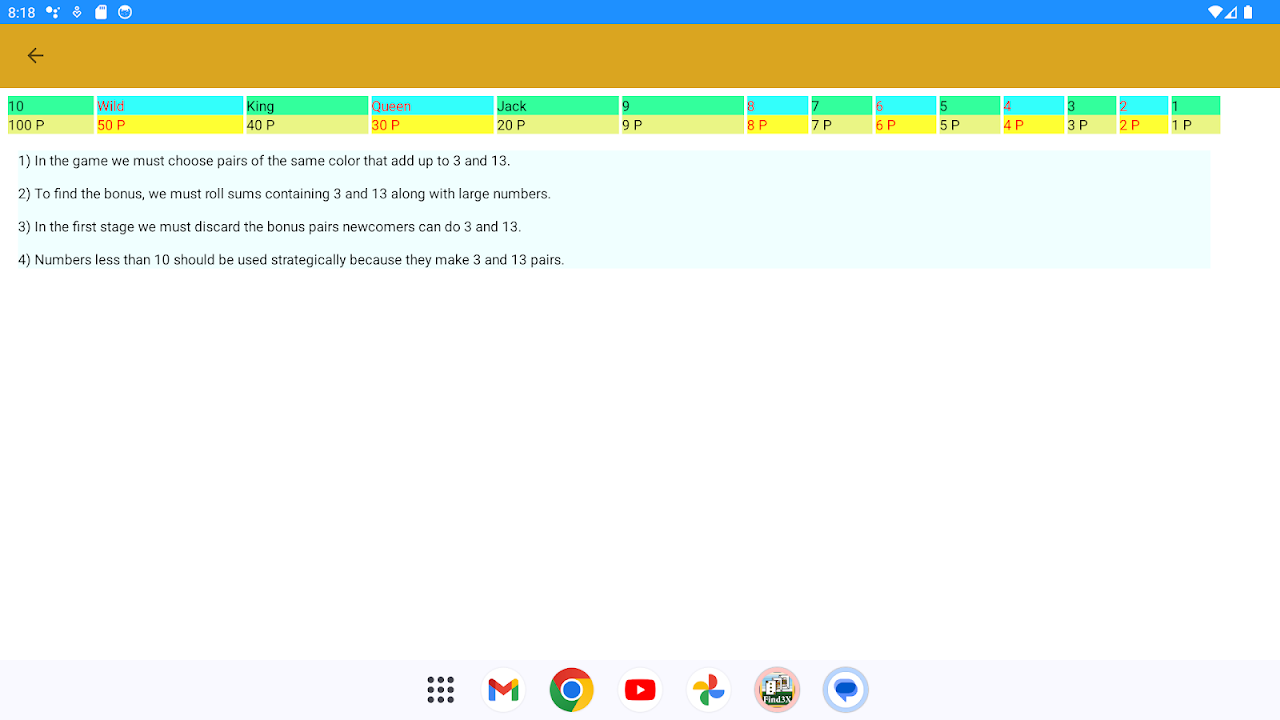Tap the back arrow icon

click(36, 56)
